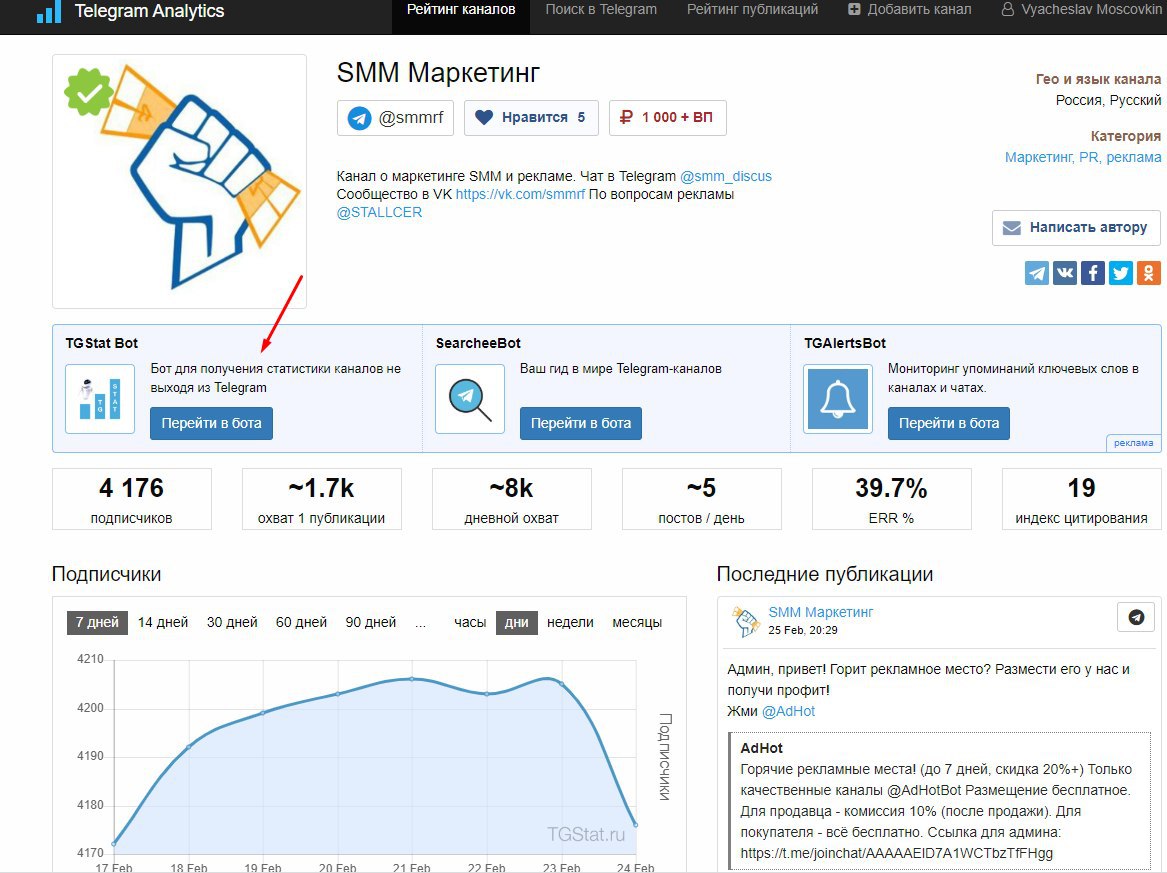Open the Поиск в Telegram tab
The height and width of the screenshot is (873, 1167).
[601, 10]
